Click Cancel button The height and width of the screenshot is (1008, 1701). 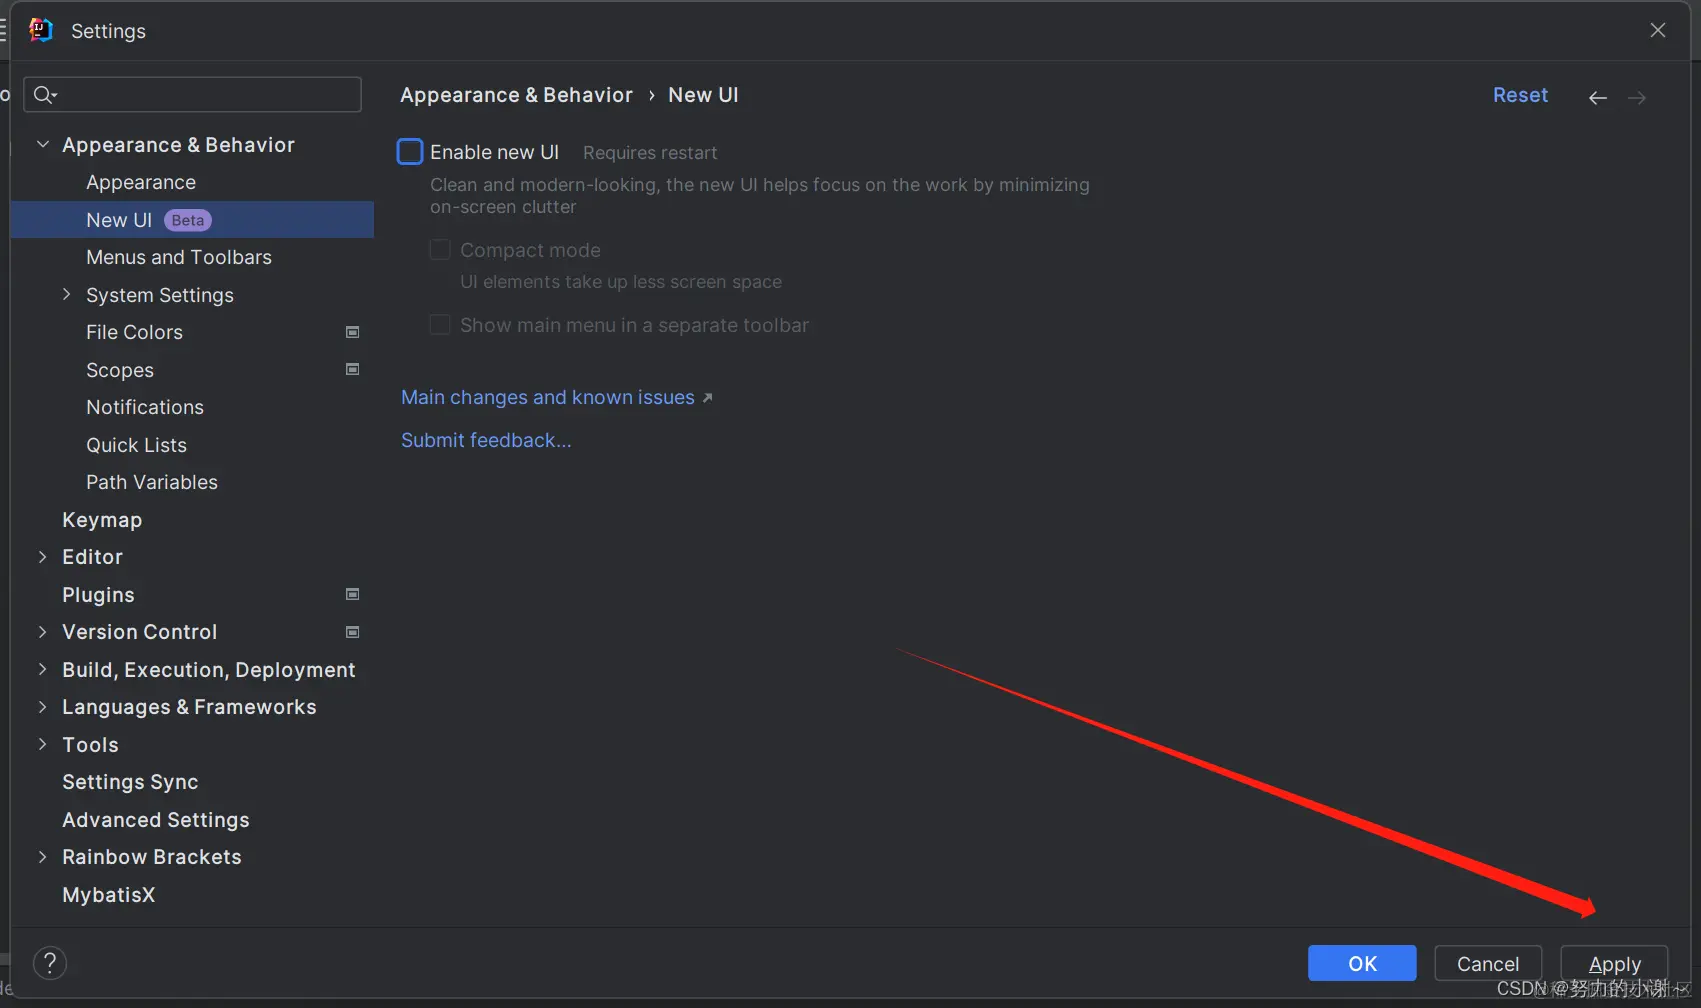tap(1488, 963)
